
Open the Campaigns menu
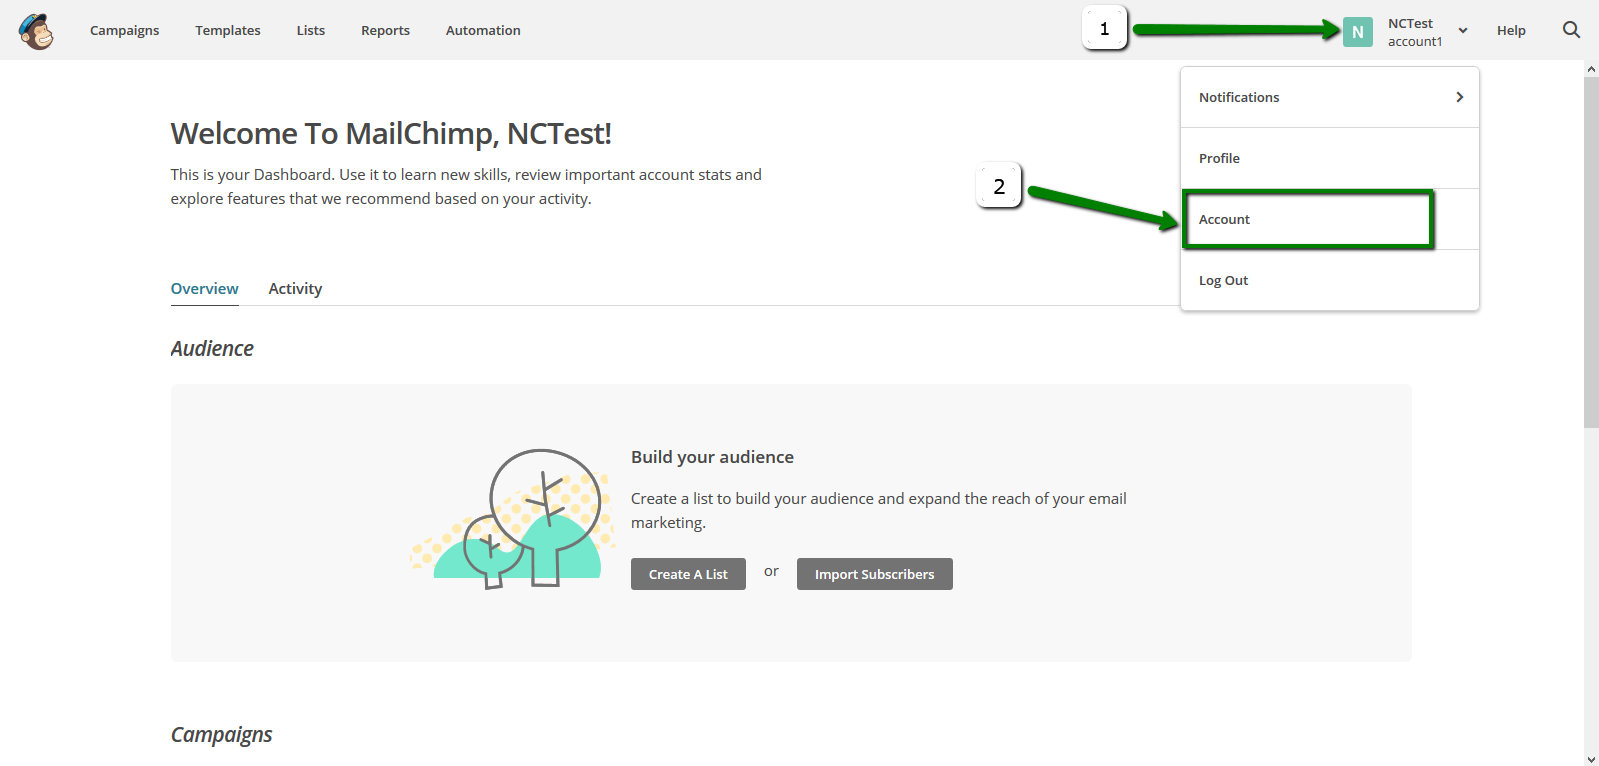pyautogui.click(x=124, y=30)
